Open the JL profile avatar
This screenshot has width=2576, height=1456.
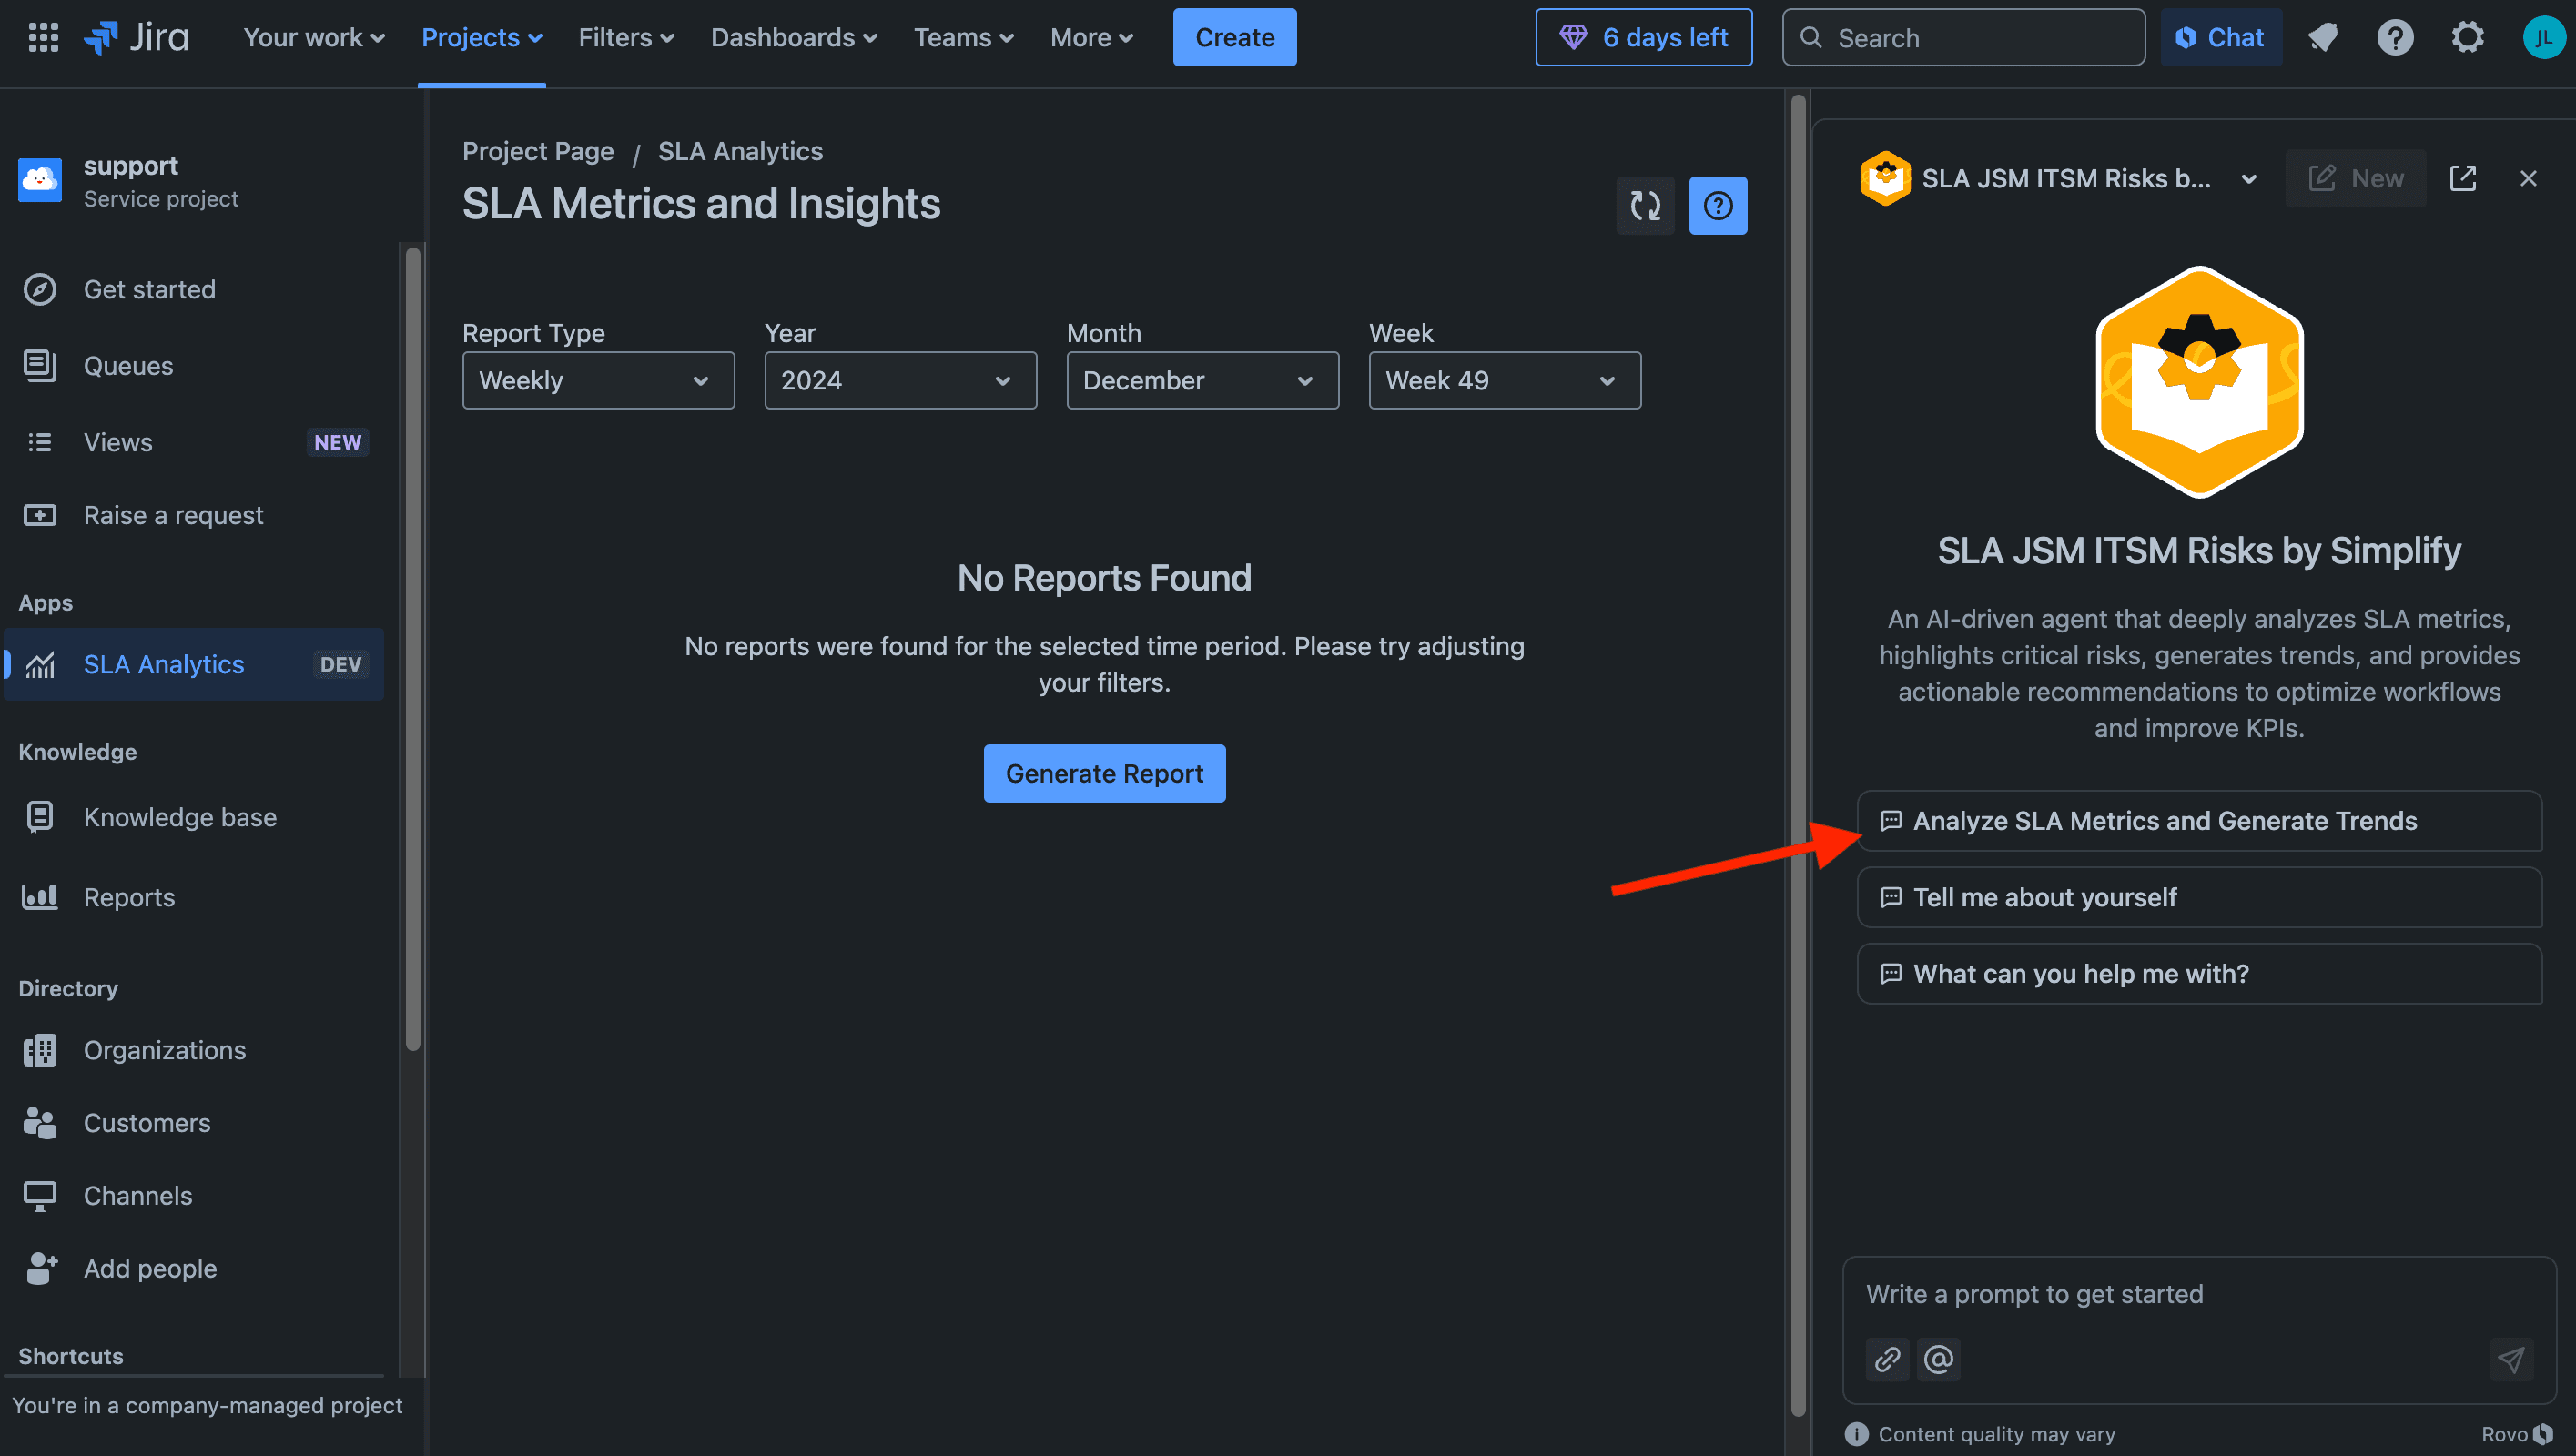coord(2543,38)
